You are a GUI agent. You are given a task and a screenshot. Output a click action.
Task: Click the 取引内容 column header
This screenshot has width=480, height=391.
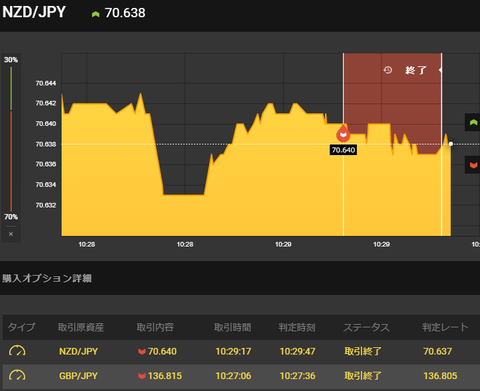(155, 327)
